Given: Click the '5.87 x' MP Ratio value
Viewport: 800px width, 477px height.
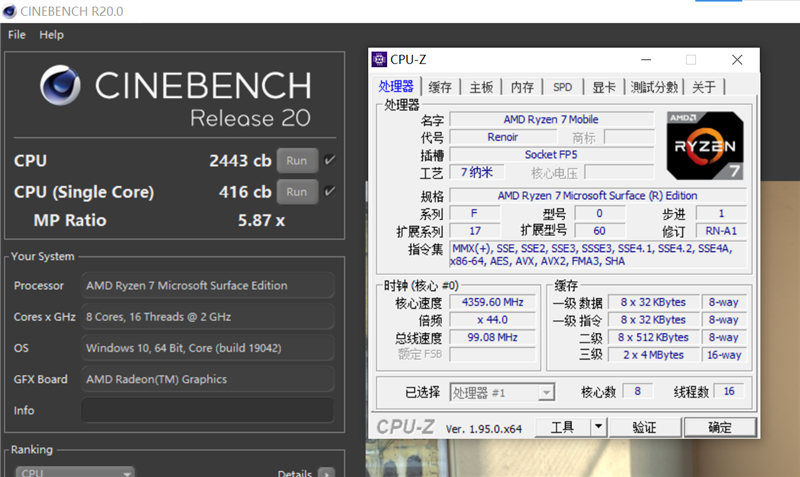Looking at the screenshot, I should [261, 220].
